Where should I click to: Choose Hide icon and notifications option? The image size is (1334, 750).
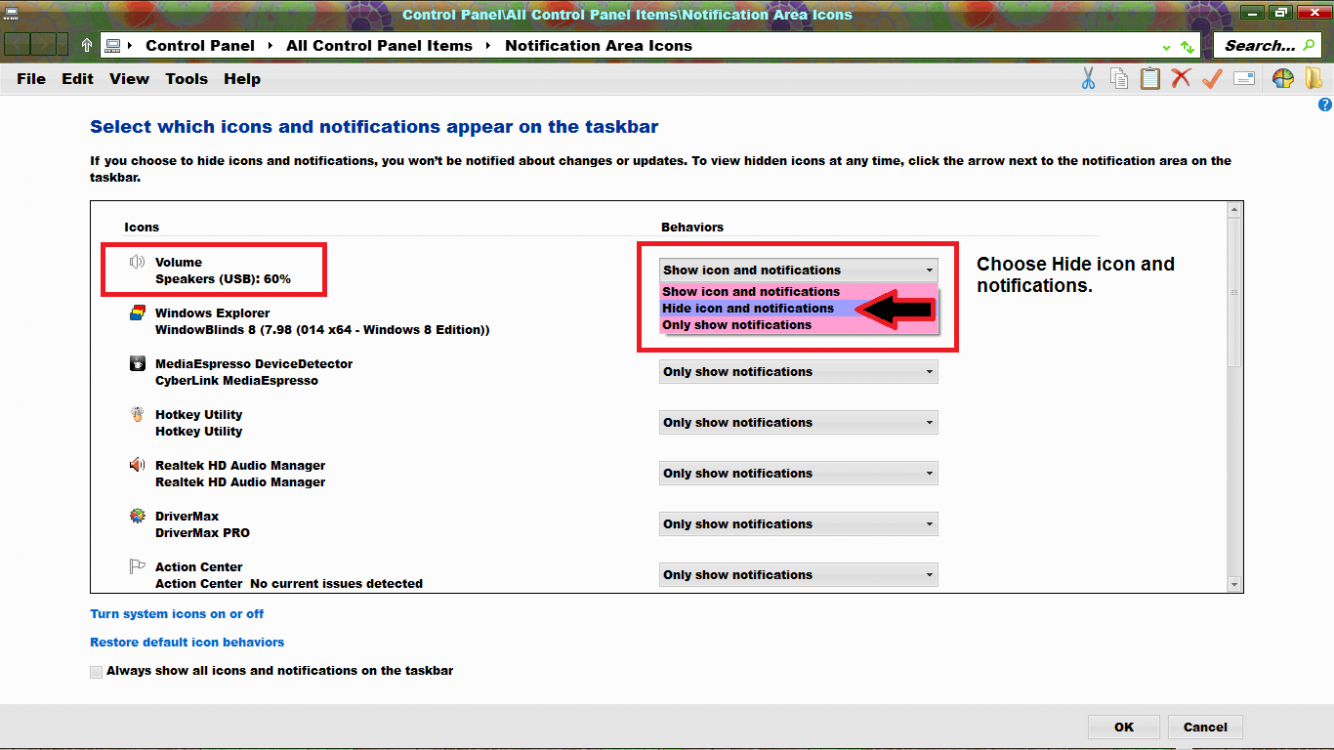798,308
